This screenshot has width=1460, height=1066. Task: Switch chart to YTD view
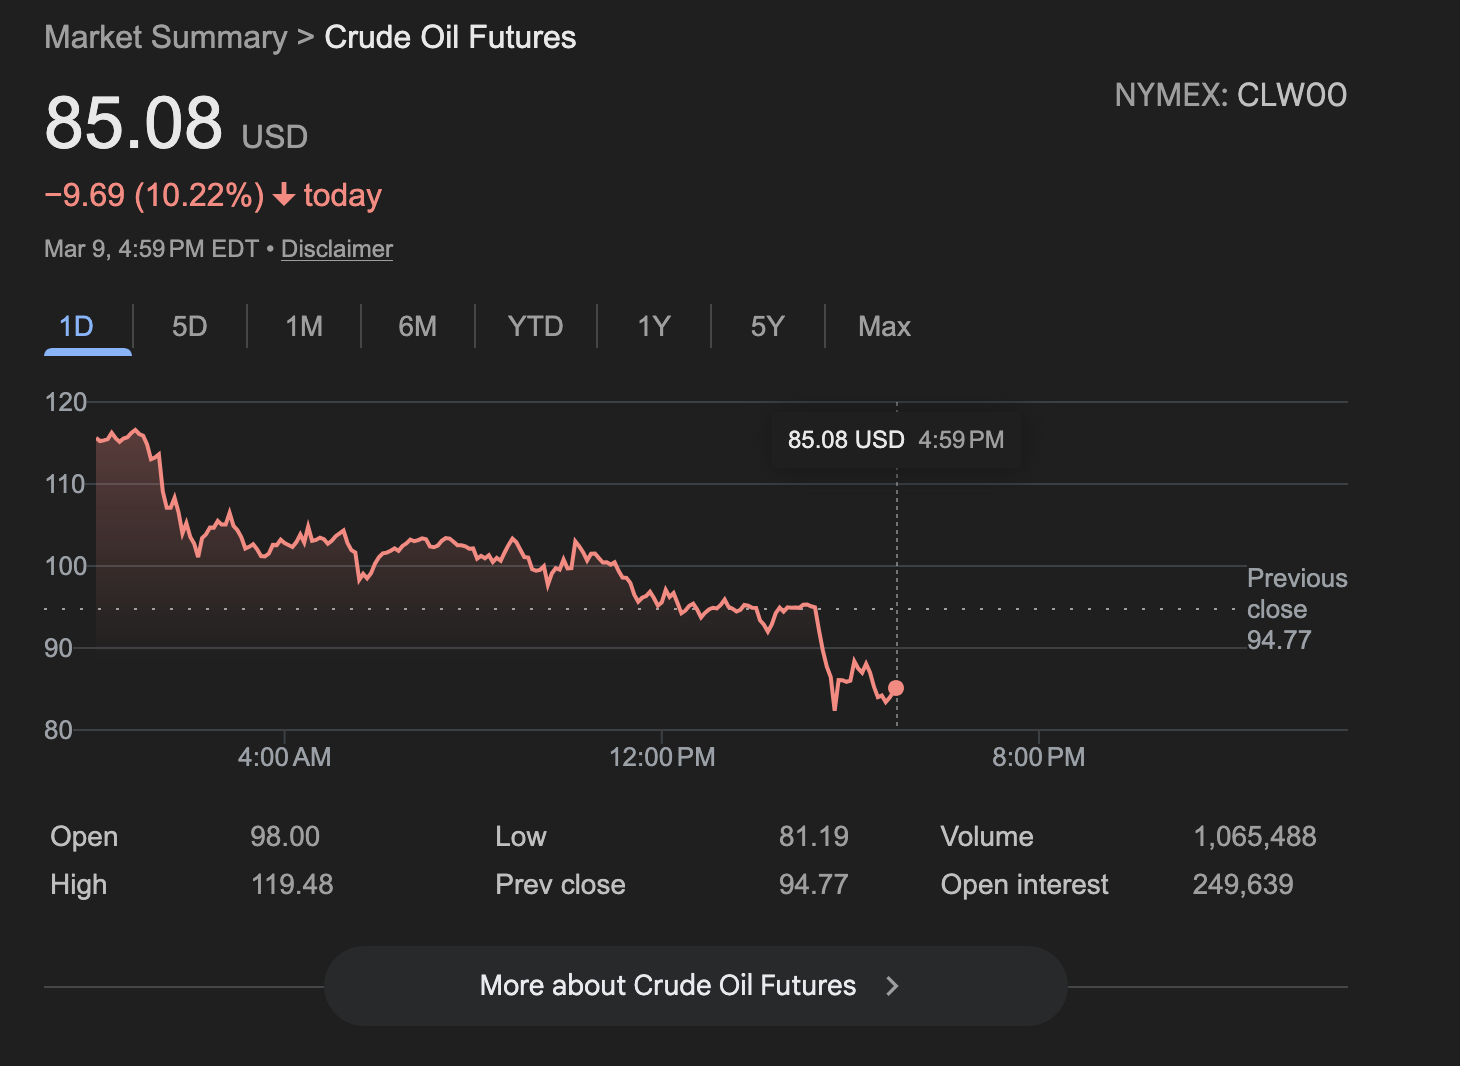pos(535,327)
